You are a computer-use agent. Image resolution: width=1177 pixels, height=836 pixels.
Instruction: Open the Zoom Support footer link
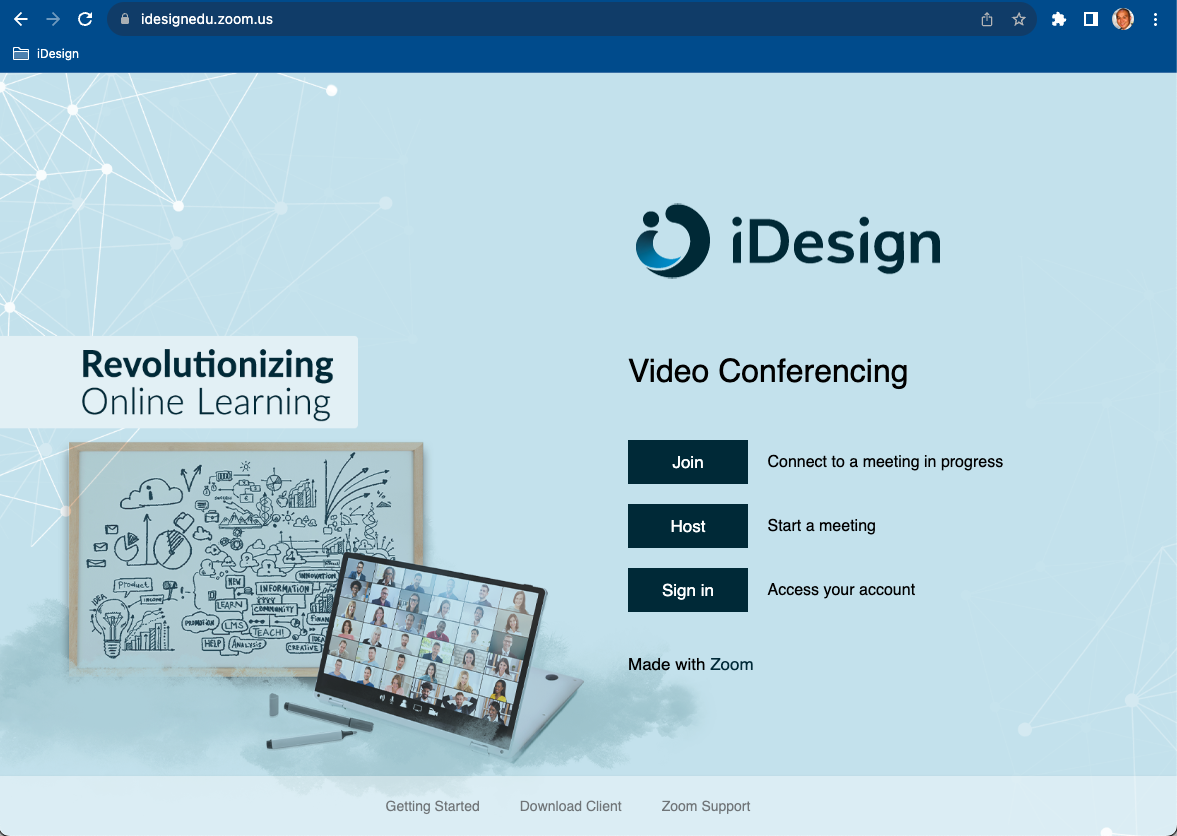tap(706, 806)
